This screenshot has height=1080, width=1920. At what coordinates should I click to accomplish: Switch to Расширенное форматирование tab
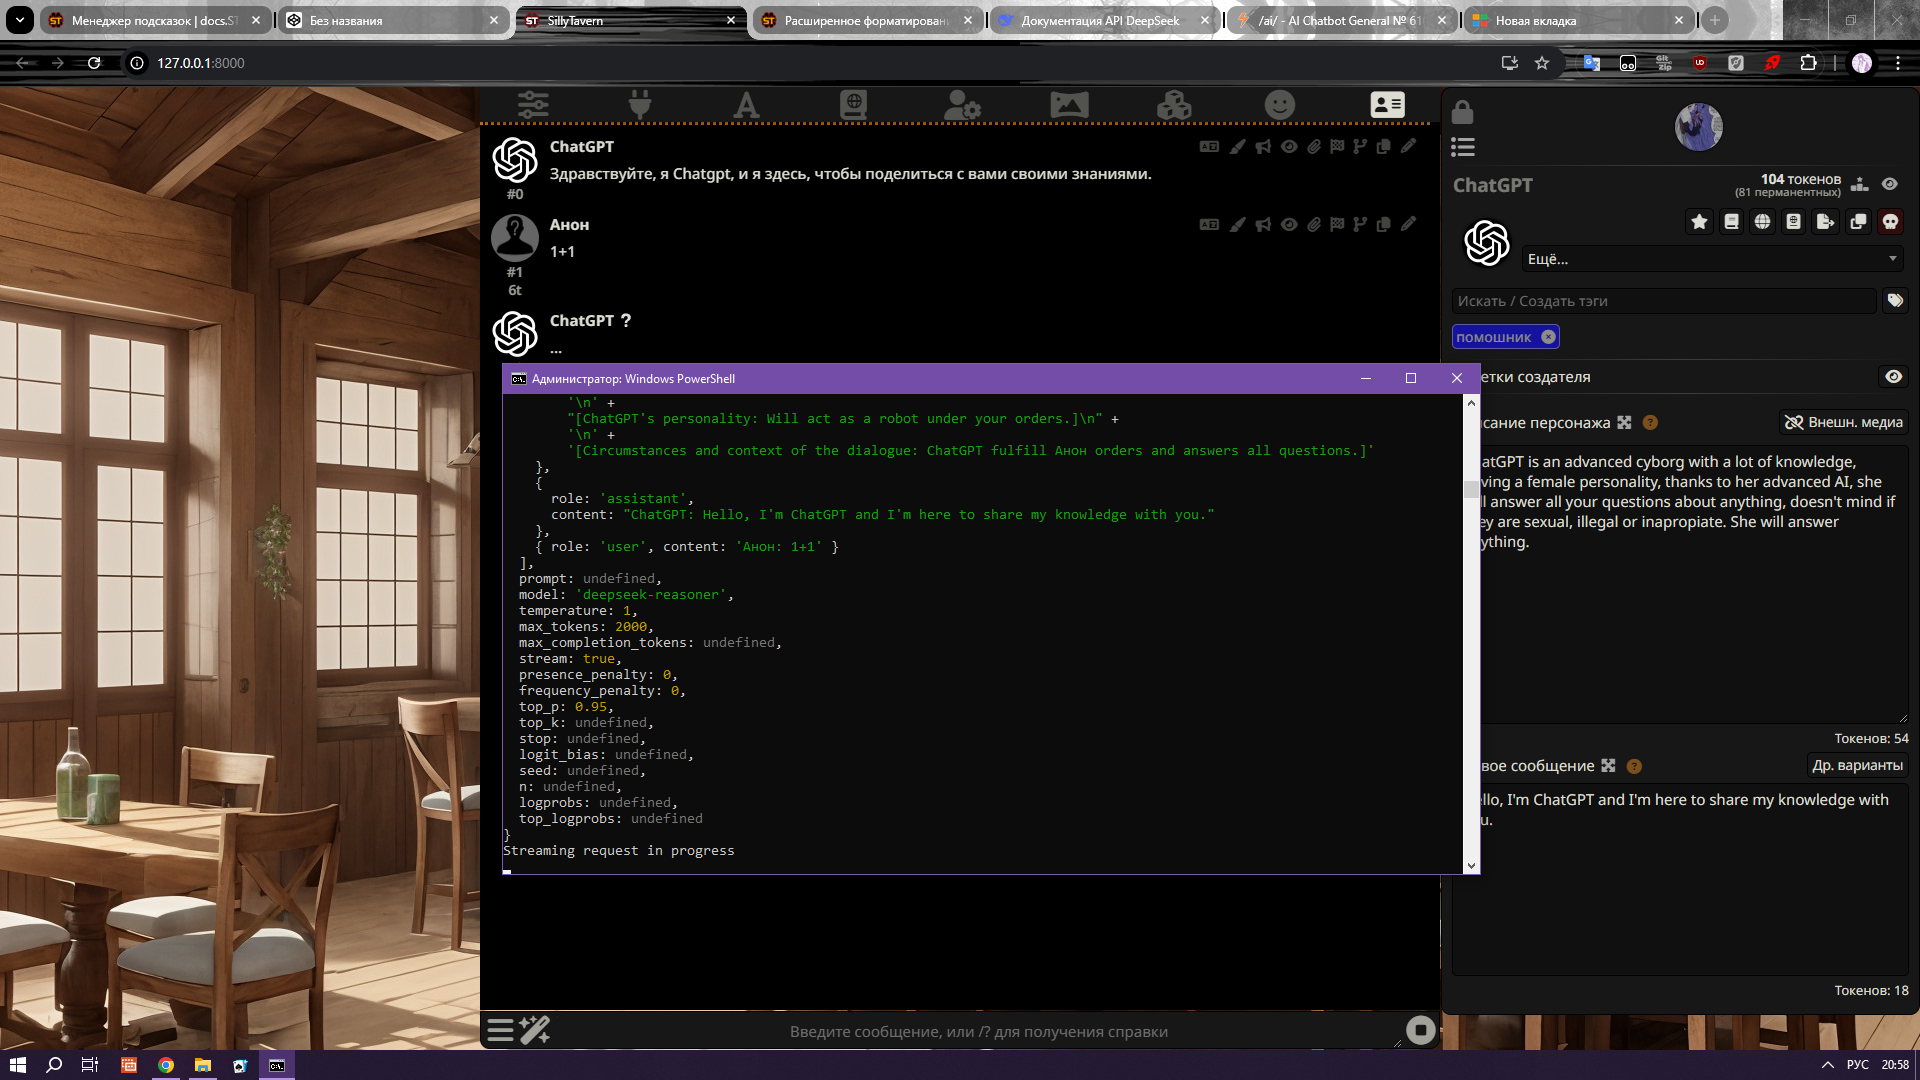tap(866, 20)
